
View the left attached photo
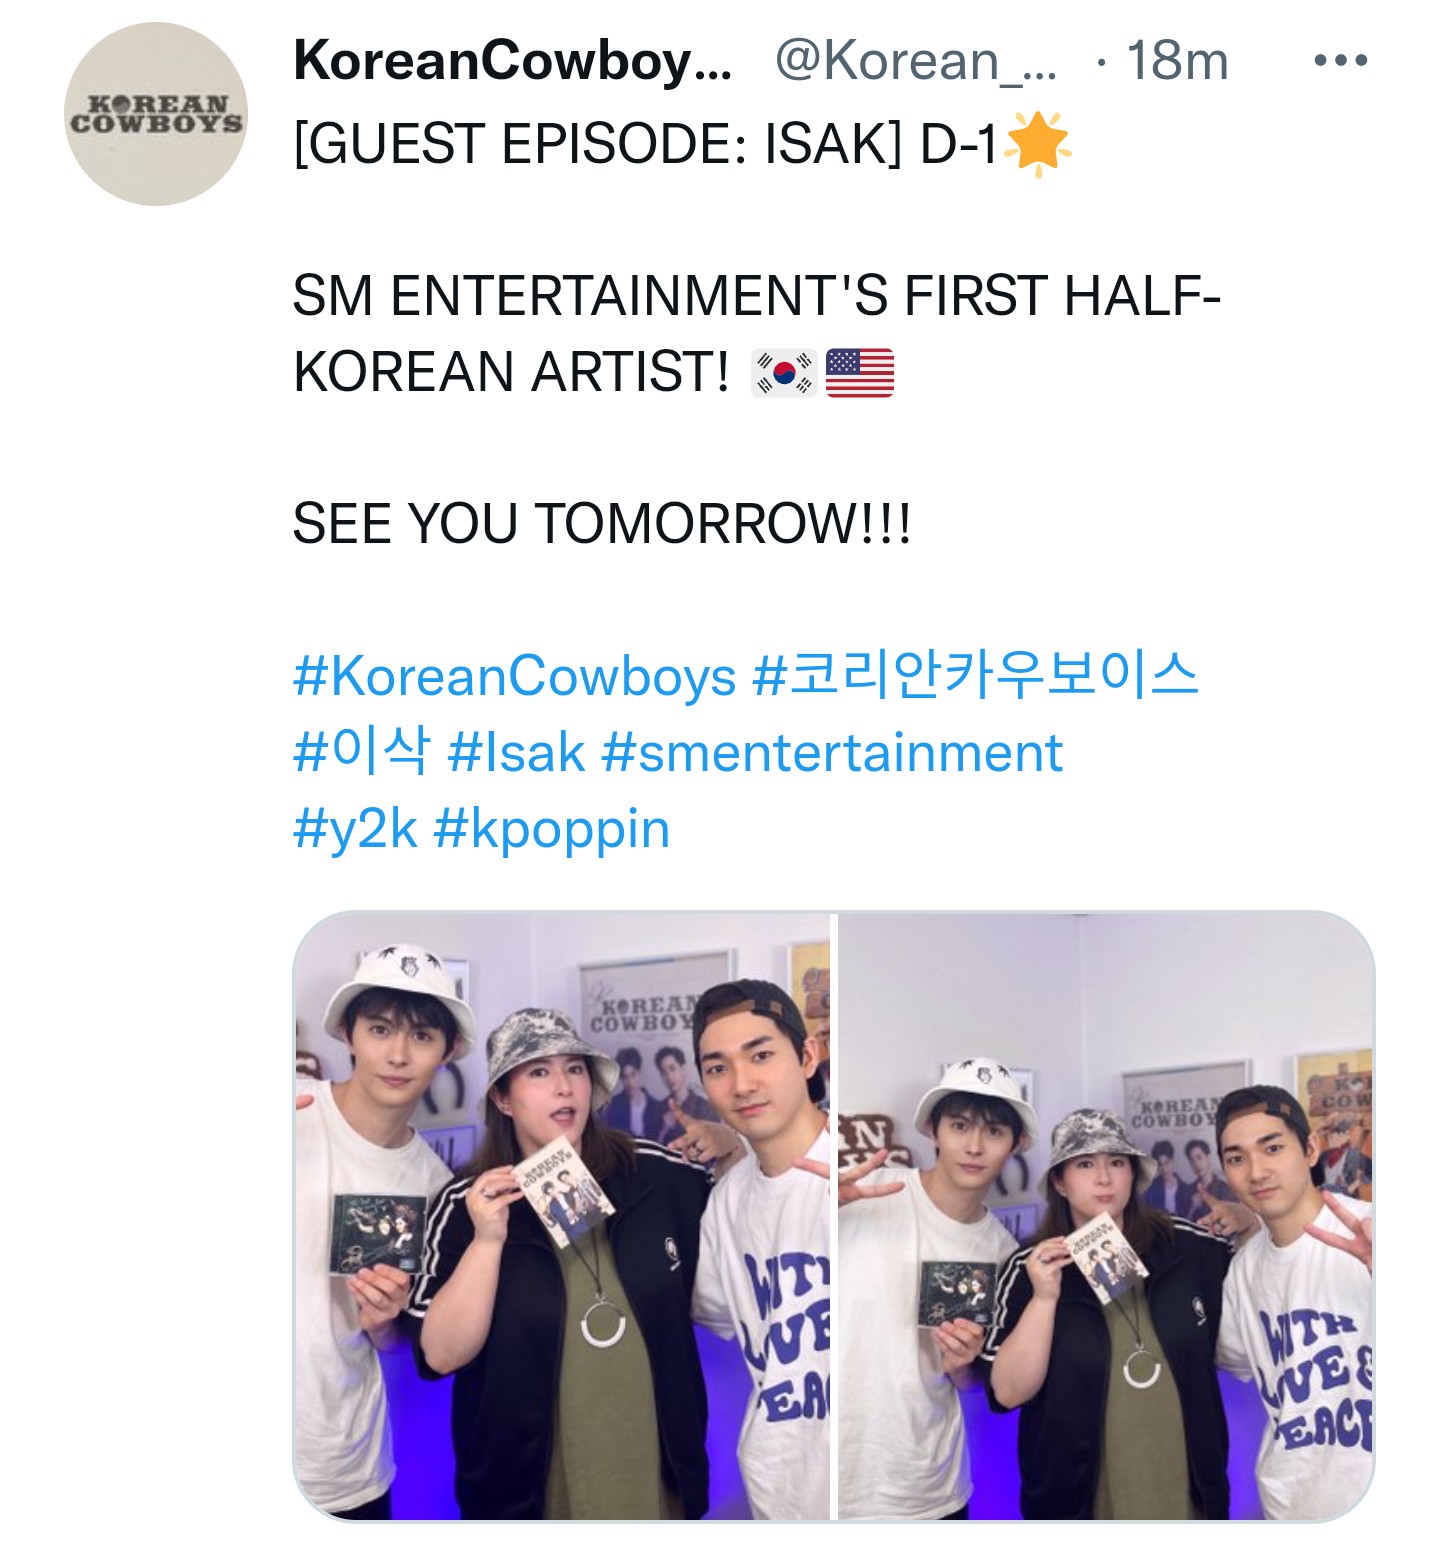tap(561, 1216)
